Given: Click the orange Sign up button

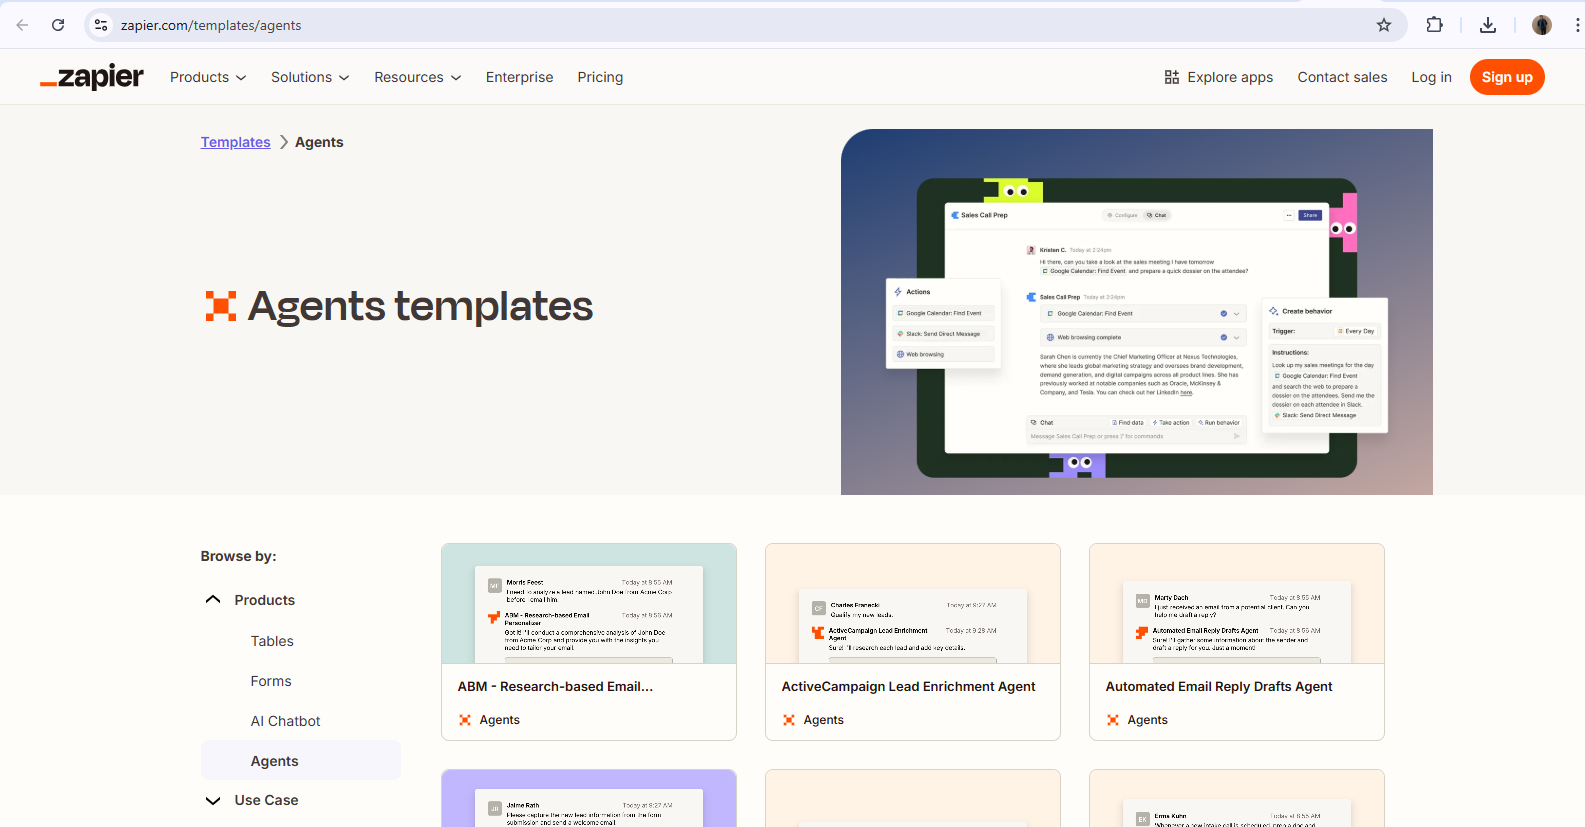Looking at the screenshot, I should tap(1506, 77).
